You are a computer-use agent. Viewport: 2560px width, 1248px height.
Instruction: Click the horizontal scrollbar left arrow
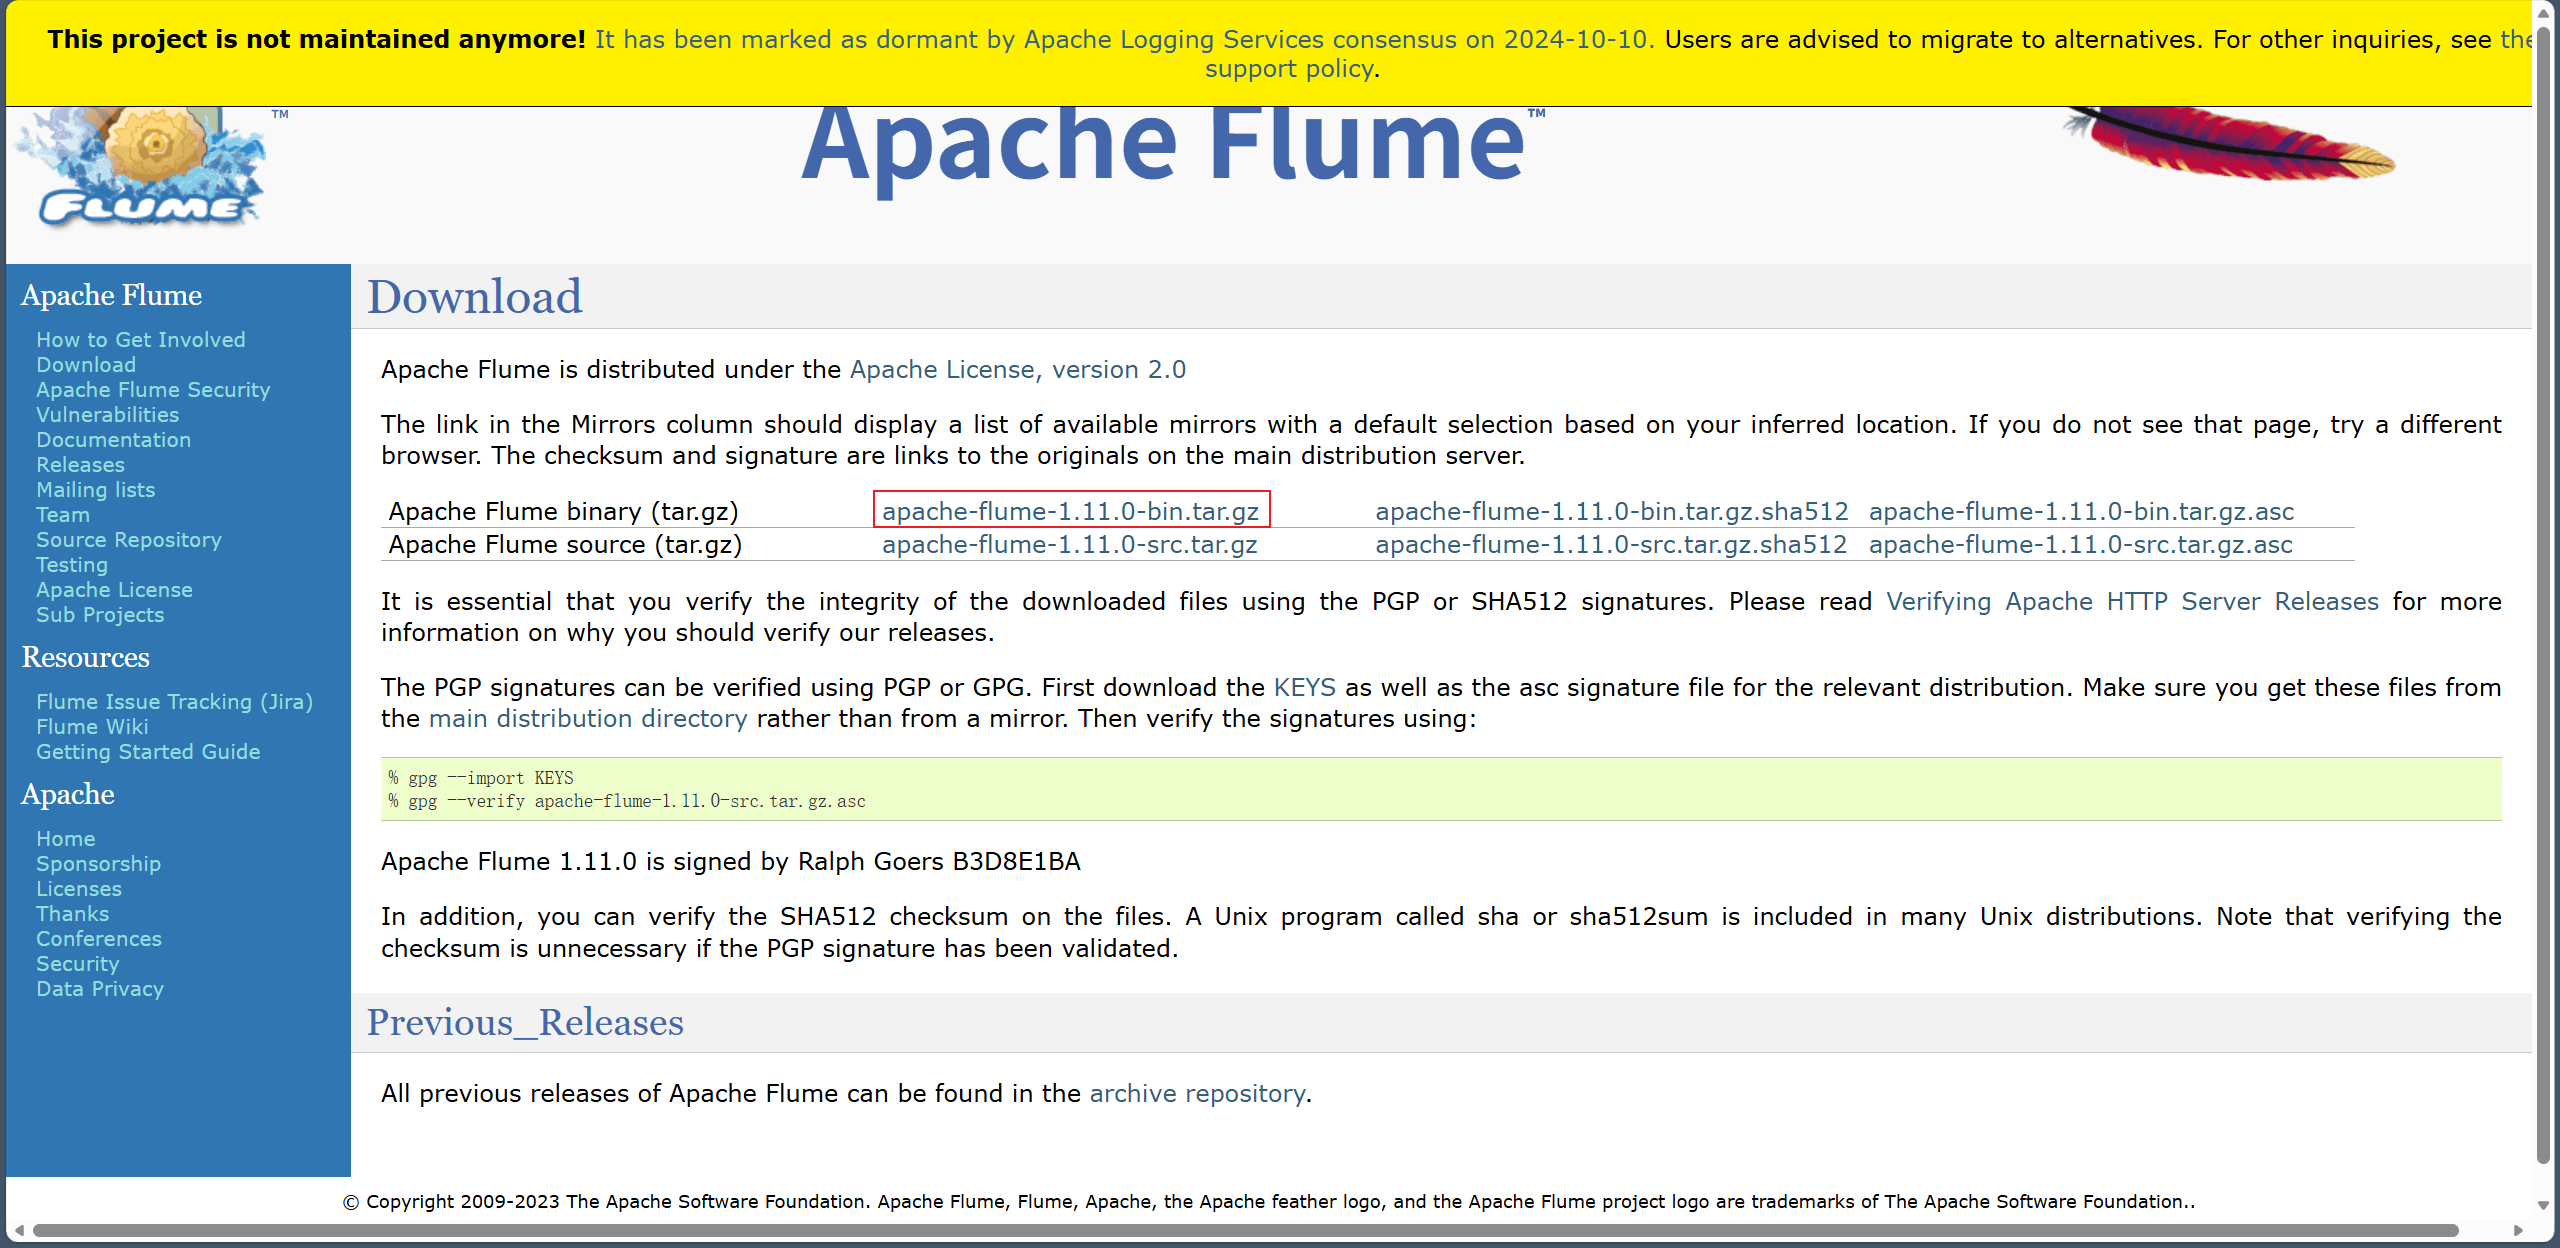click(x=18, y=1230)
